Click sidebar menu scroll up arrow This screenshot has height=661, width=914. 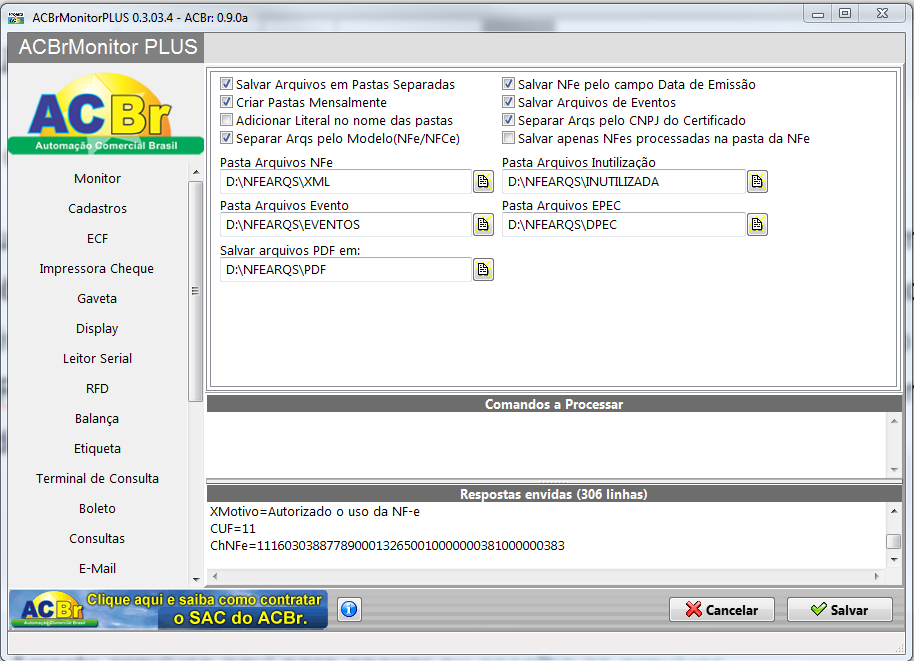click(x=196, y=172)
